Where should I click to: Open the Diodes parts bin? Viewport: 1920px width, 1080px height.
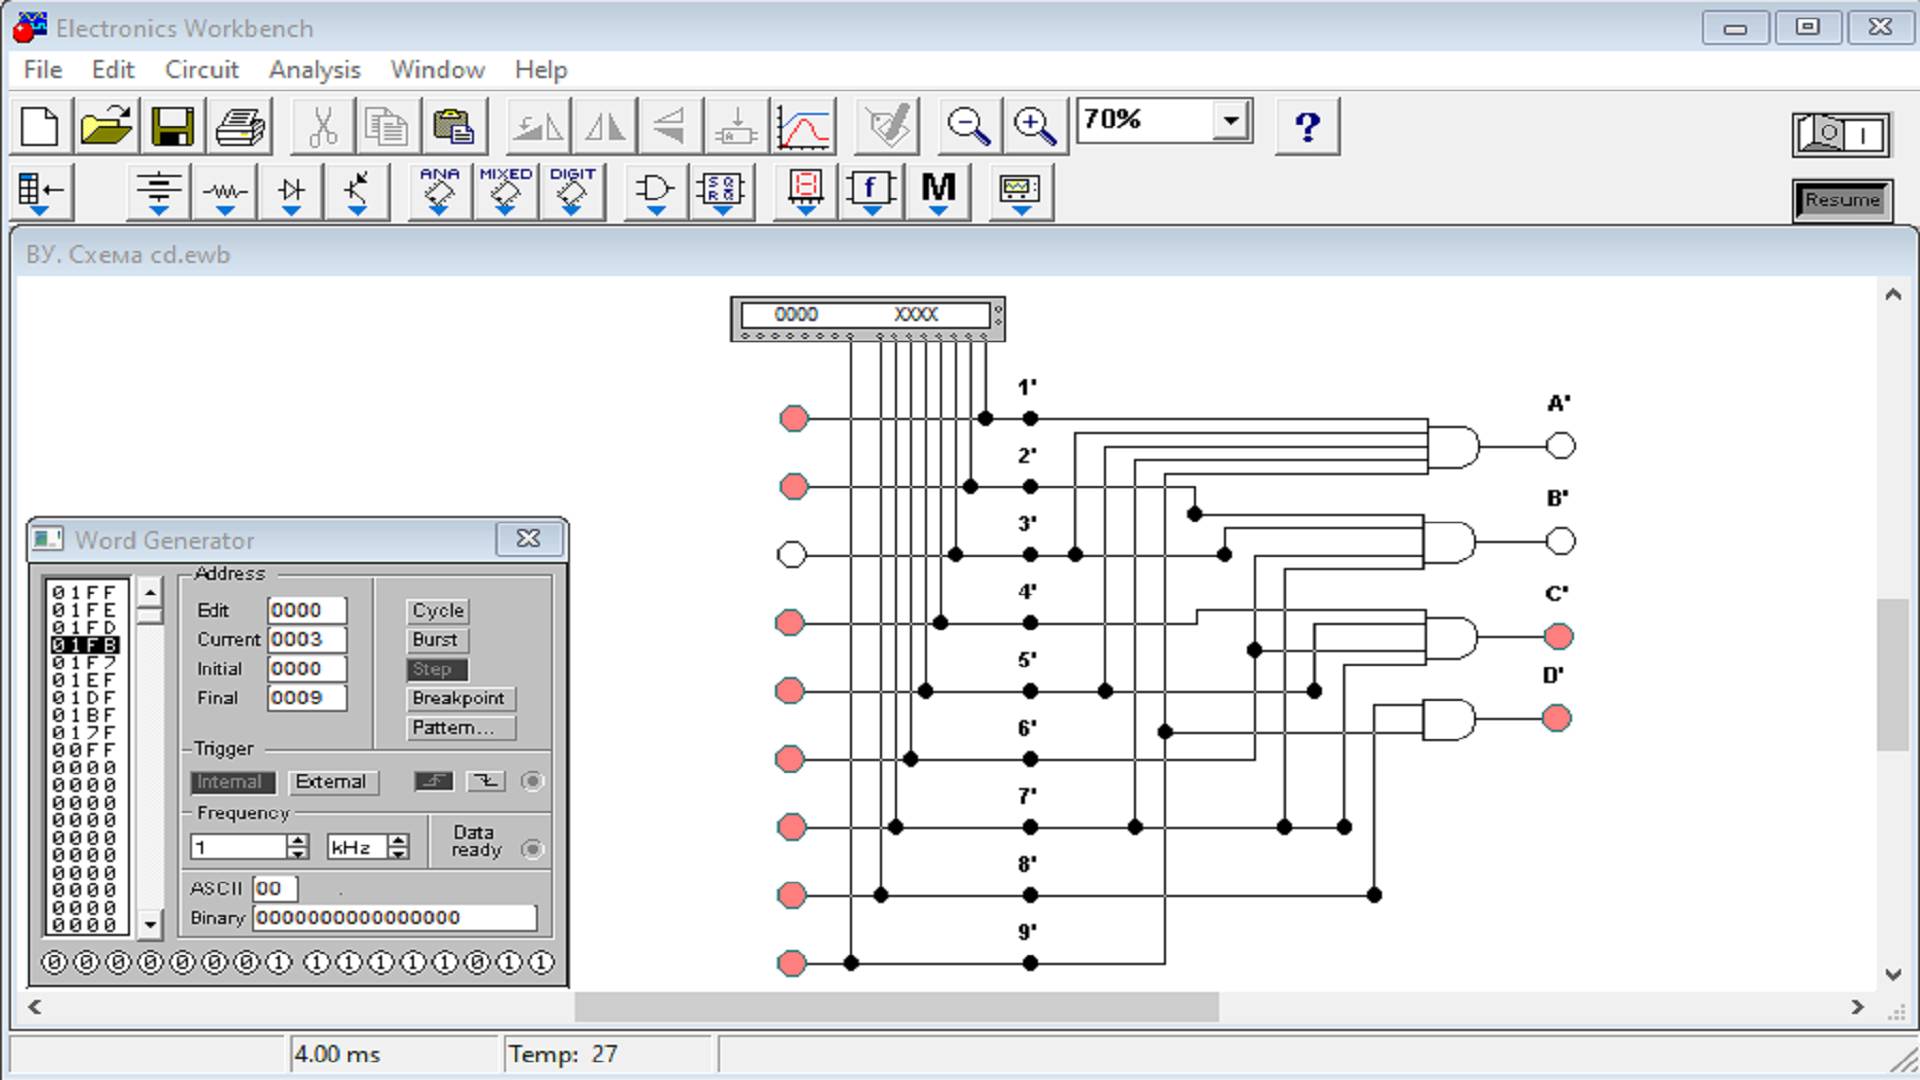pyautogui.click(x=291, y=190)
